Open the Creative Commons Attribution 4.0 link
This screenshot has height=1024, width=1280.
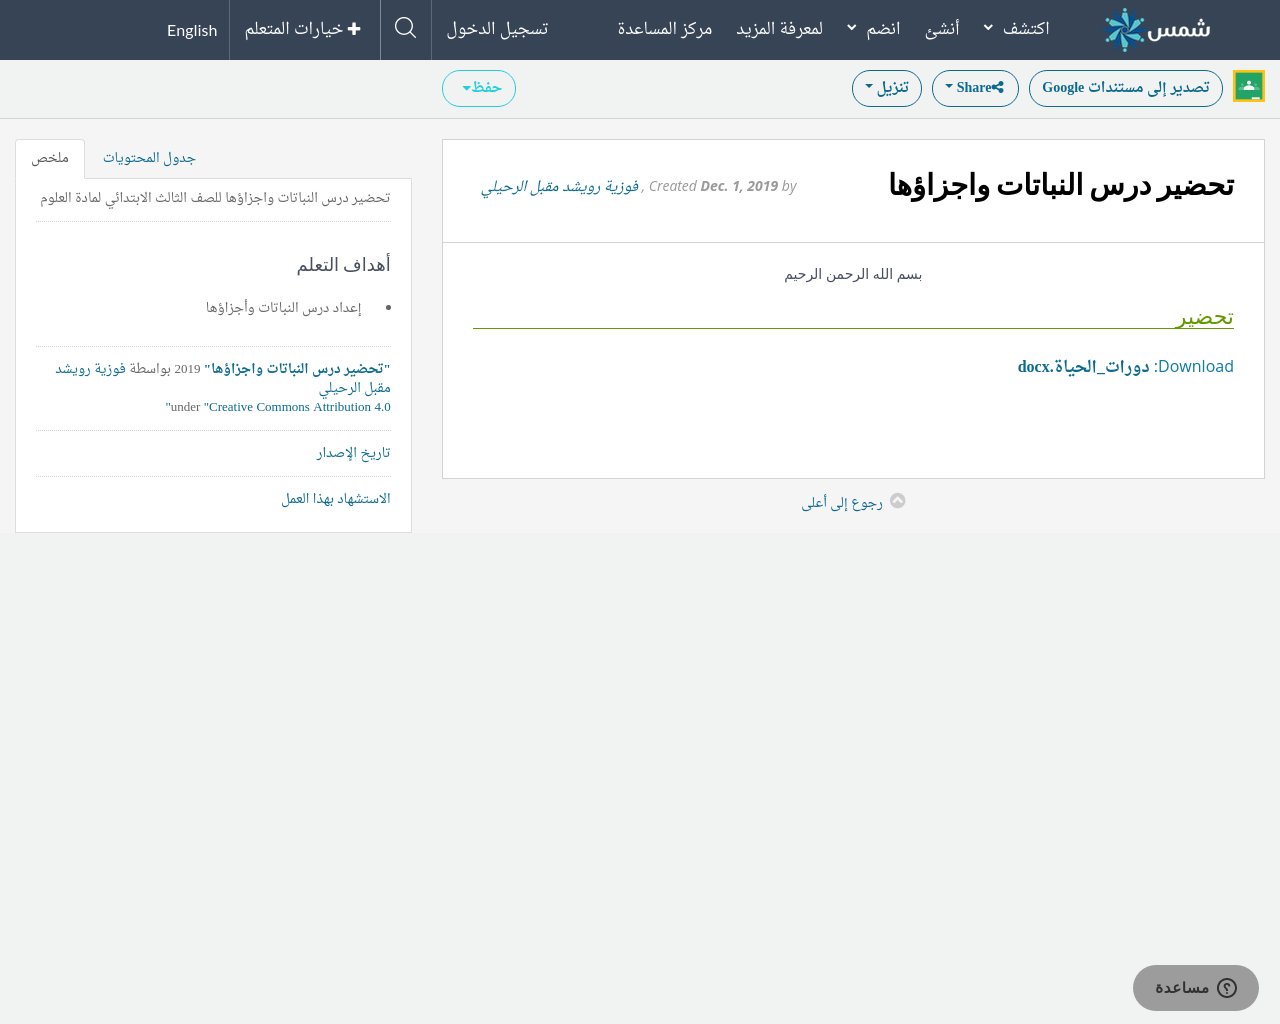[x=299, y=407]
